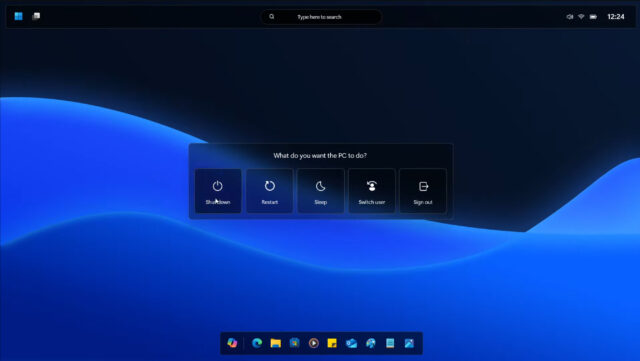Click the 'Type here to search' field
Viewport: 640px width, 361px height.
pos(321,17)
